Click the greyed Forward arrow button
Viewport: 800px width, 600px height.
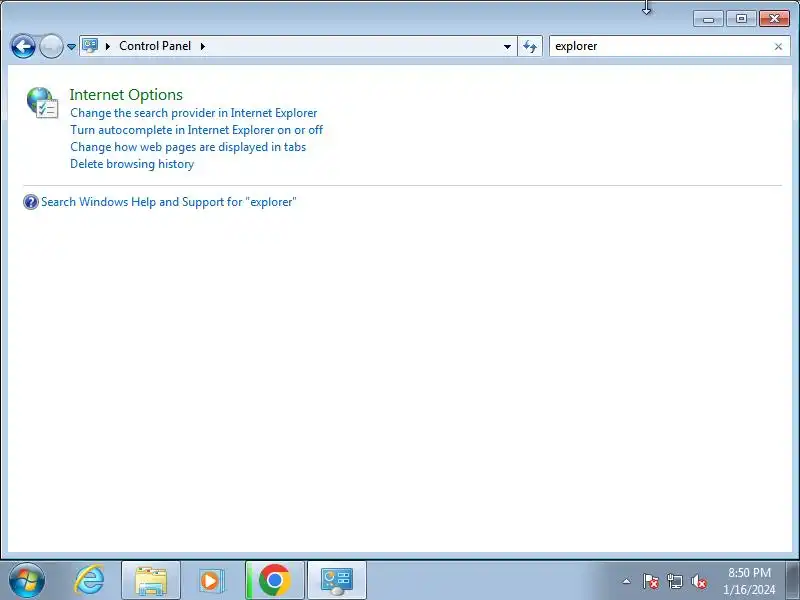(x=51, y=47)
